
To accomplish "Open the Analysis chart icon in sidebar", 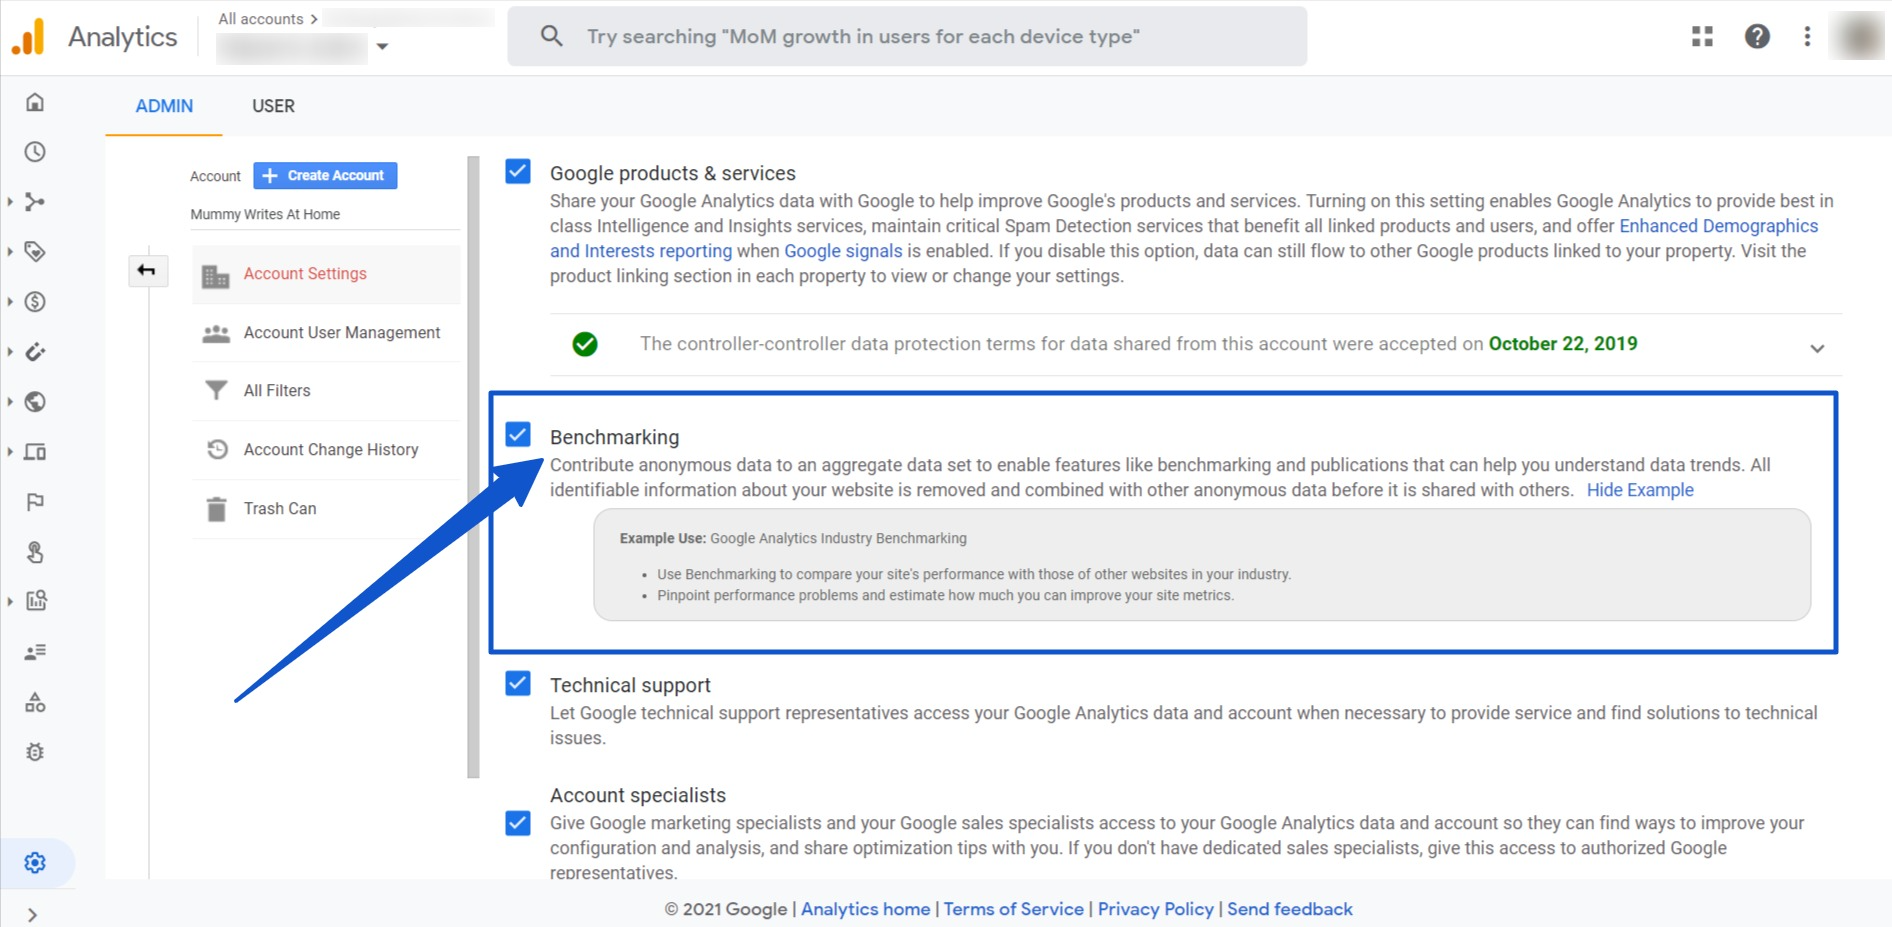I will pyautogui.click(x=35, y=601).
